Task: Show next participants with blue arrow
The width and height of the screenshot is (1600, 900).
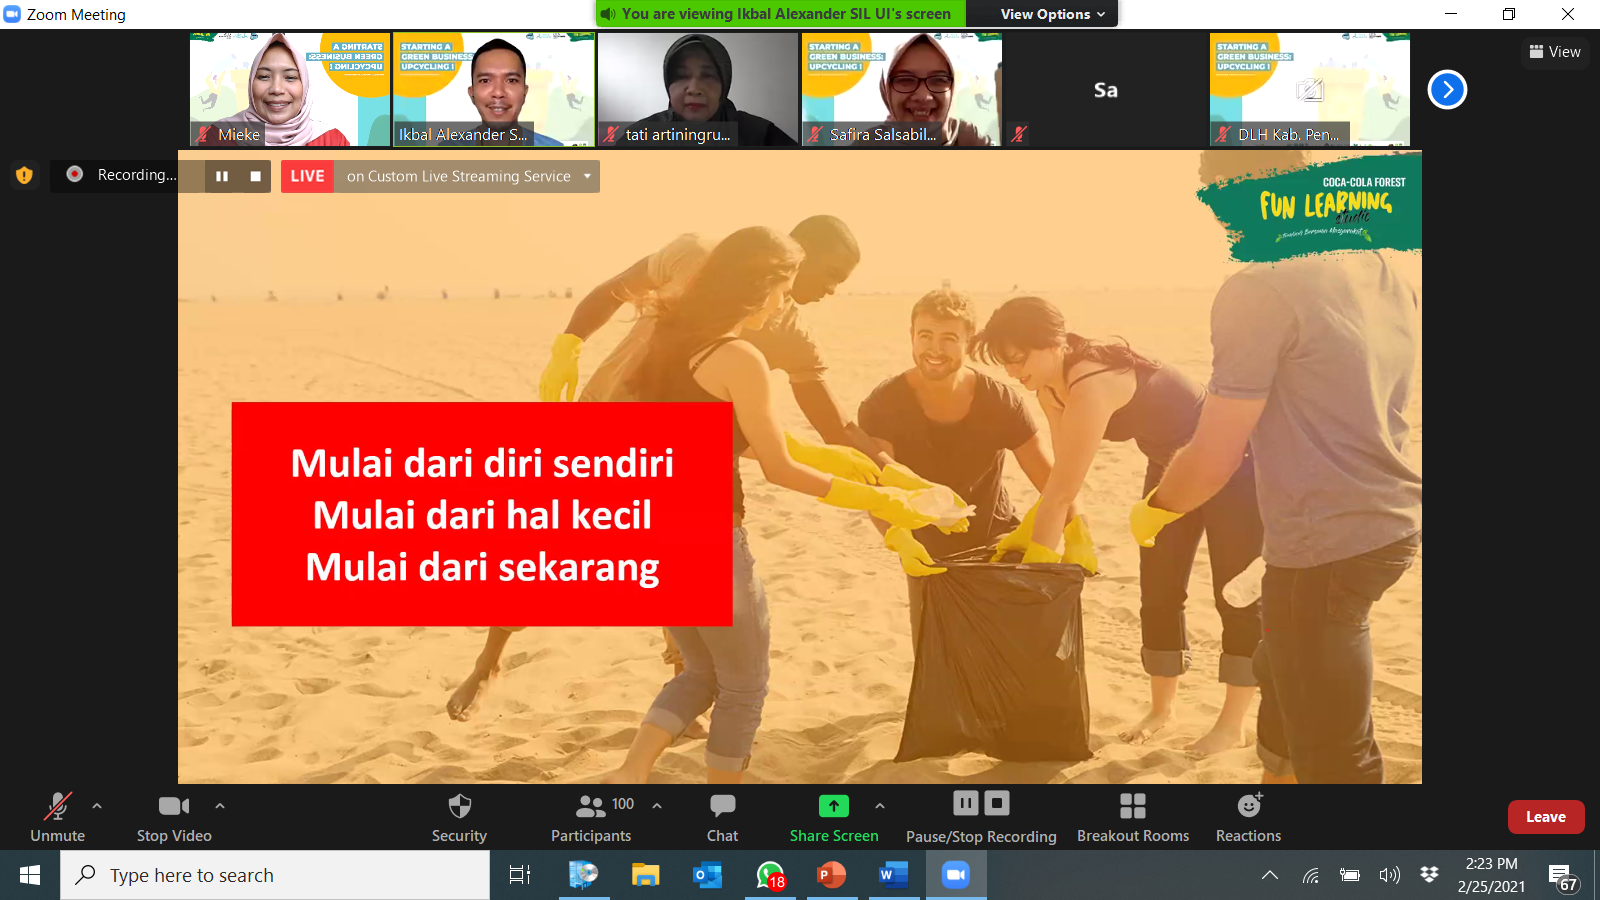Action: 1447,90
